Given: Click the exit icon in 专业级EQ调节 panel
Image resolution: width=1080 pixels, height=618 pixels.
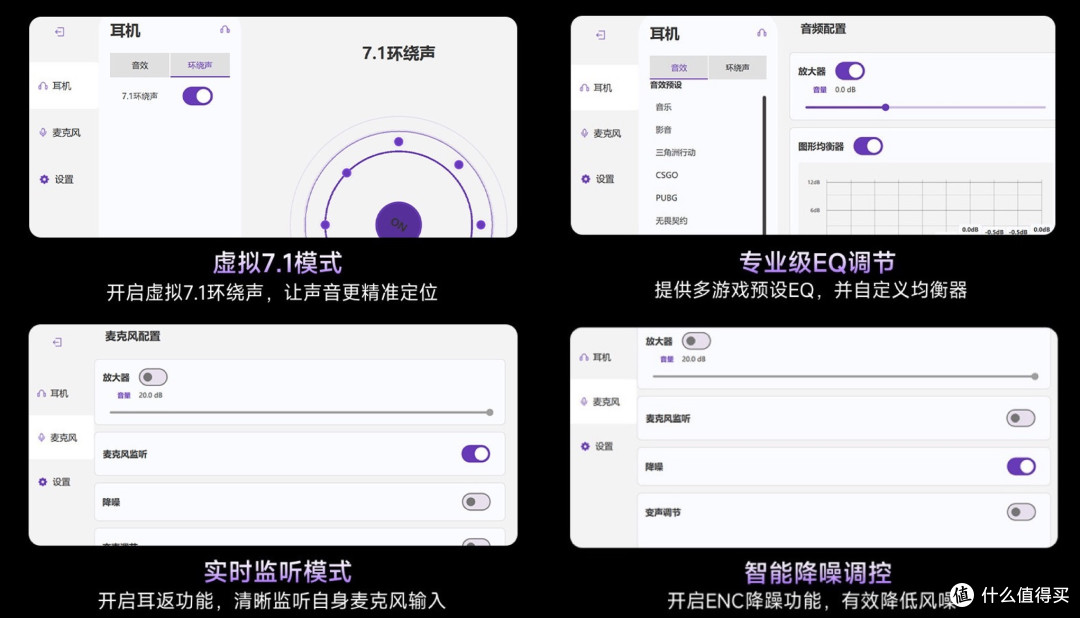Looking at the screenshot, I should point(601,34).
